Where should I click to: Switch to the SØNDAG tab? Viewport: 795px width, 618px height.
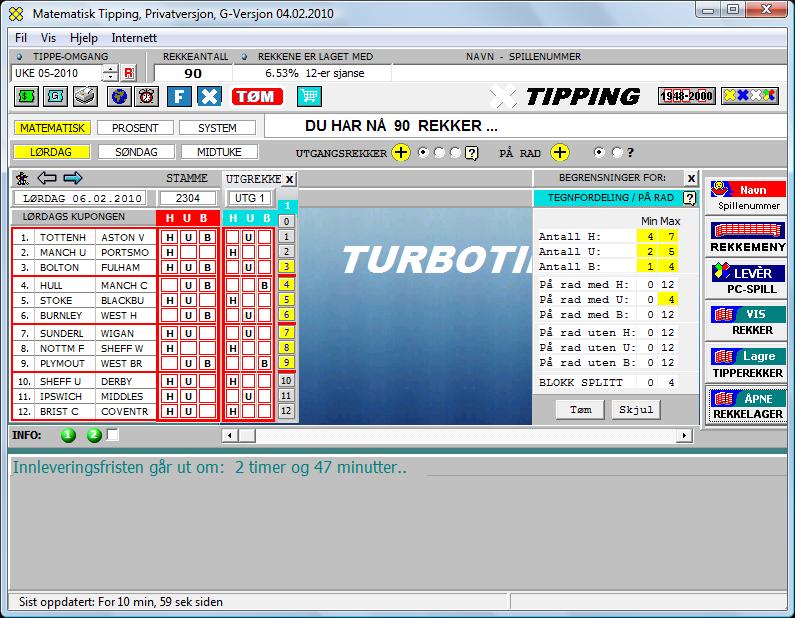point(136,152)
